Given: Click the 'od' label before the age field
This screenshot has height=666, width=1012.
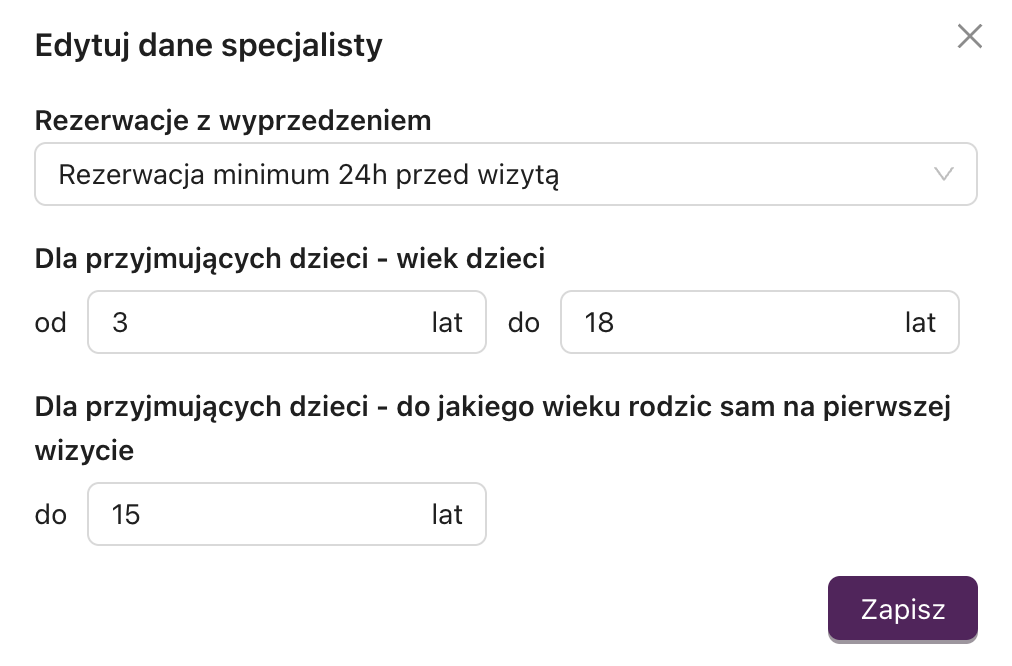Looking at the screenshot, I should point(50,322).
